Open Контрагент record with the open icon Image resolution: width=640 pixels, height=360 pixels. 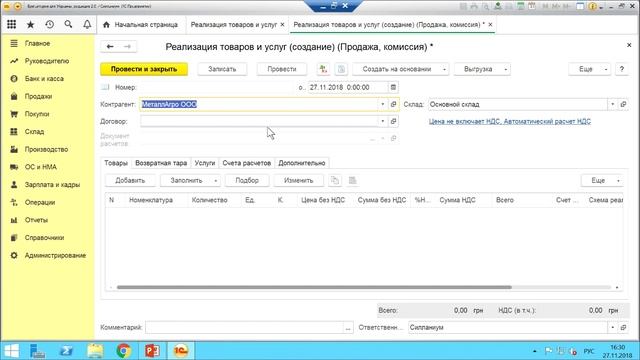[393, 104]
